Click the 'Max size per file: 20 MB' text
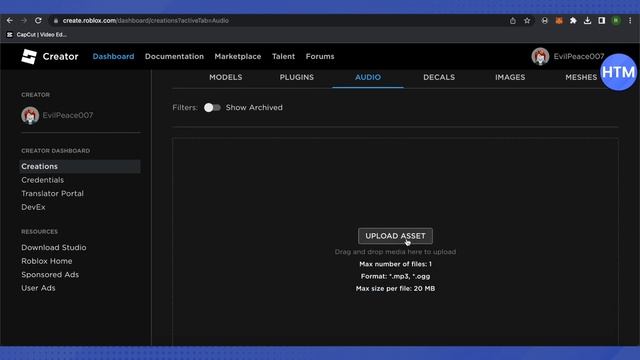This screenshot has height=360, width=640. (395, 289)
